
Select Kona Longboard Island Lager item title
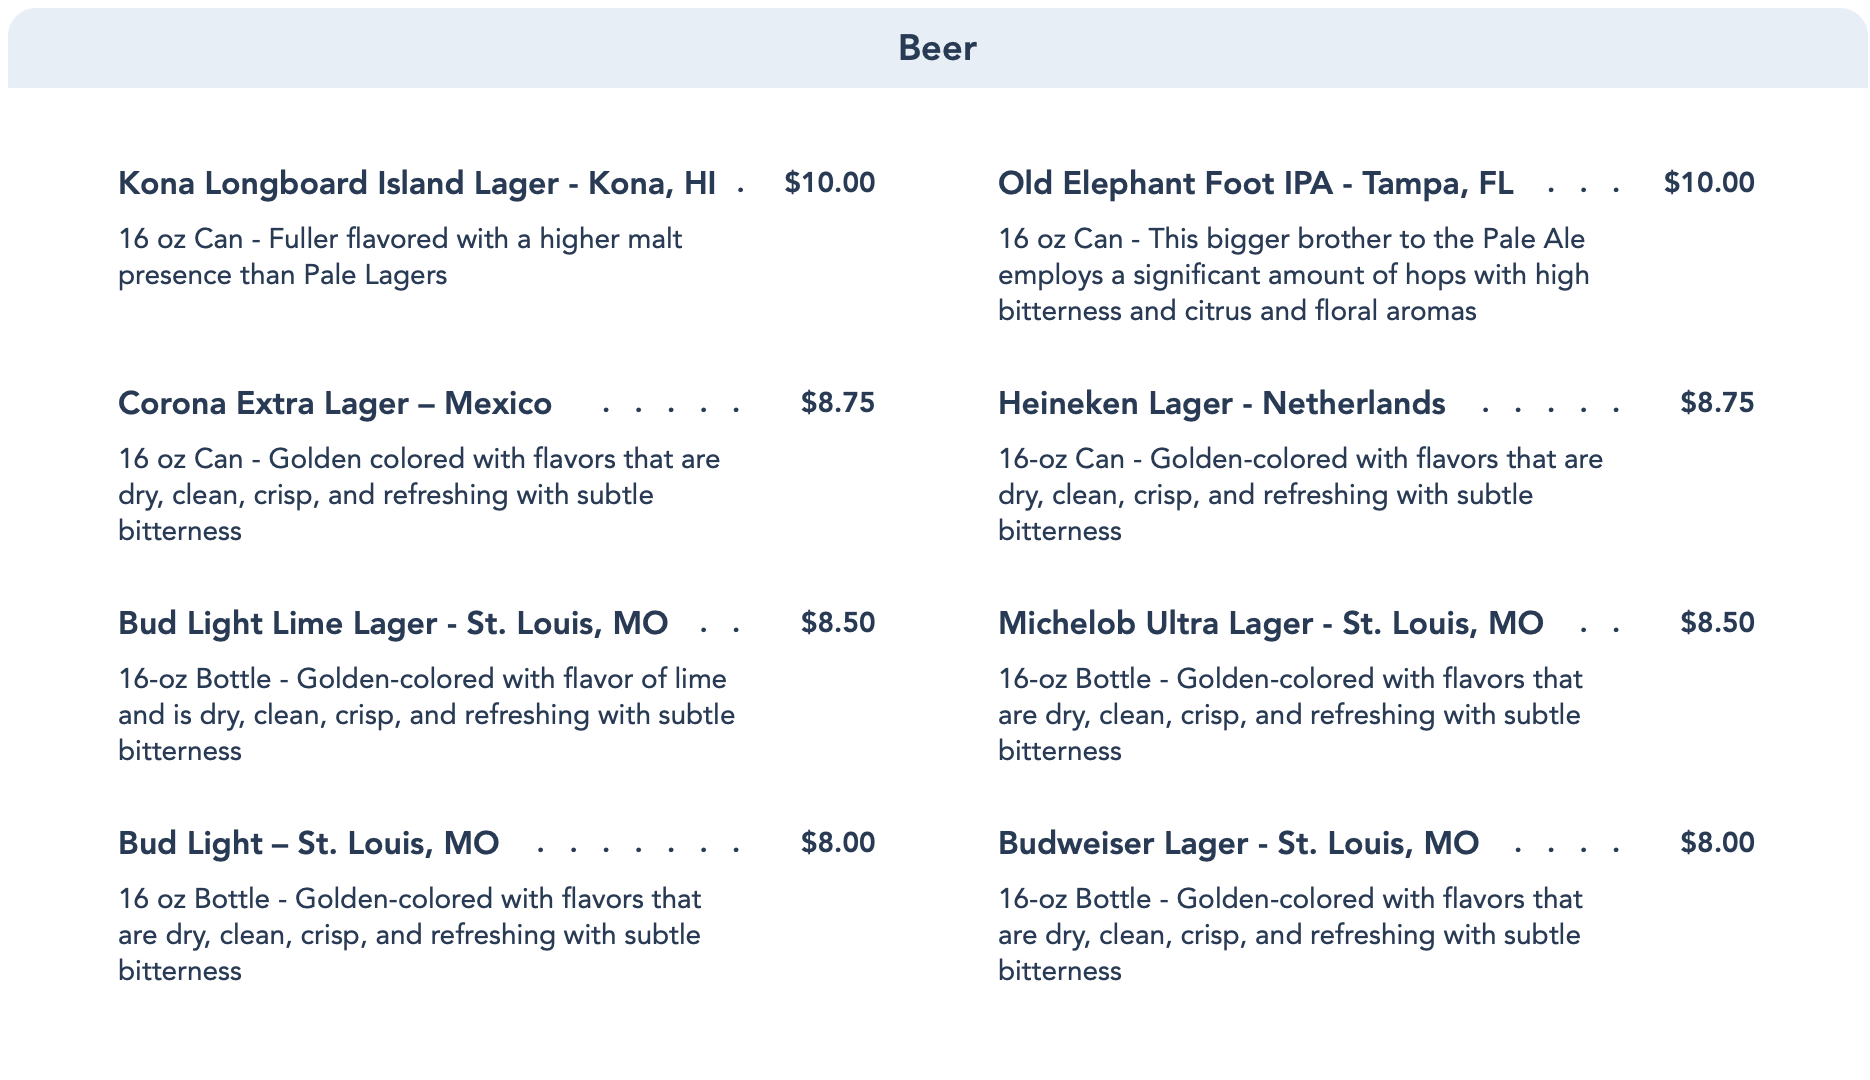point(416,184)
